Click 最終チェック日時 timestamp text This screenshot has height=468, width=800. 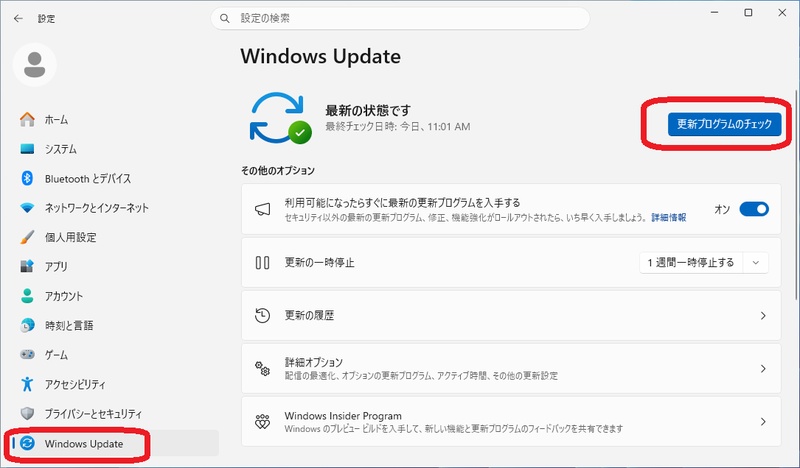point(398,127)
